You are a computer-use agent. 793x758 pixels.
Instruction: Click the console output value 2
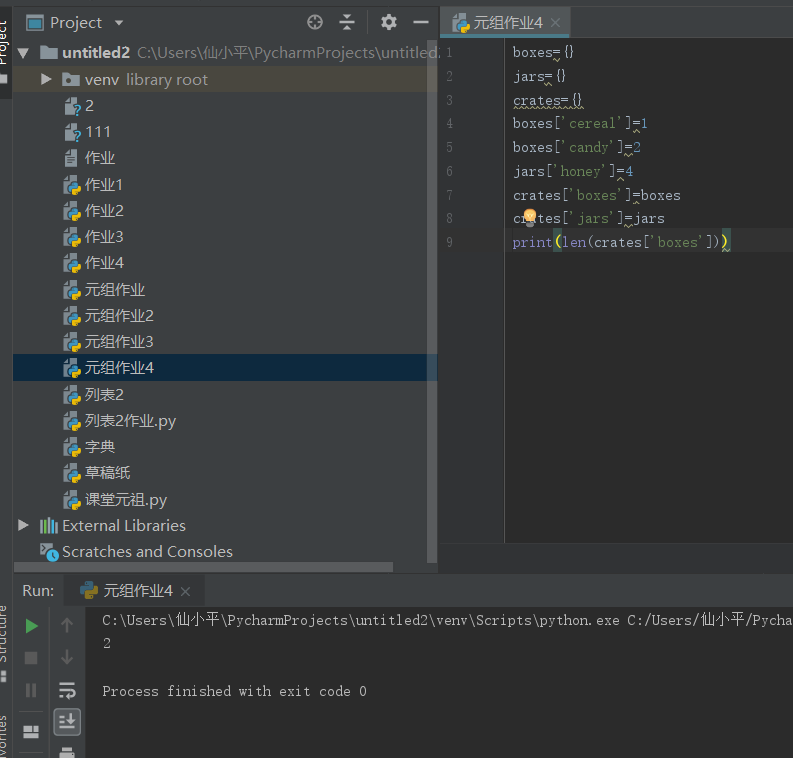pyautogui.click(x=107, y=643)
